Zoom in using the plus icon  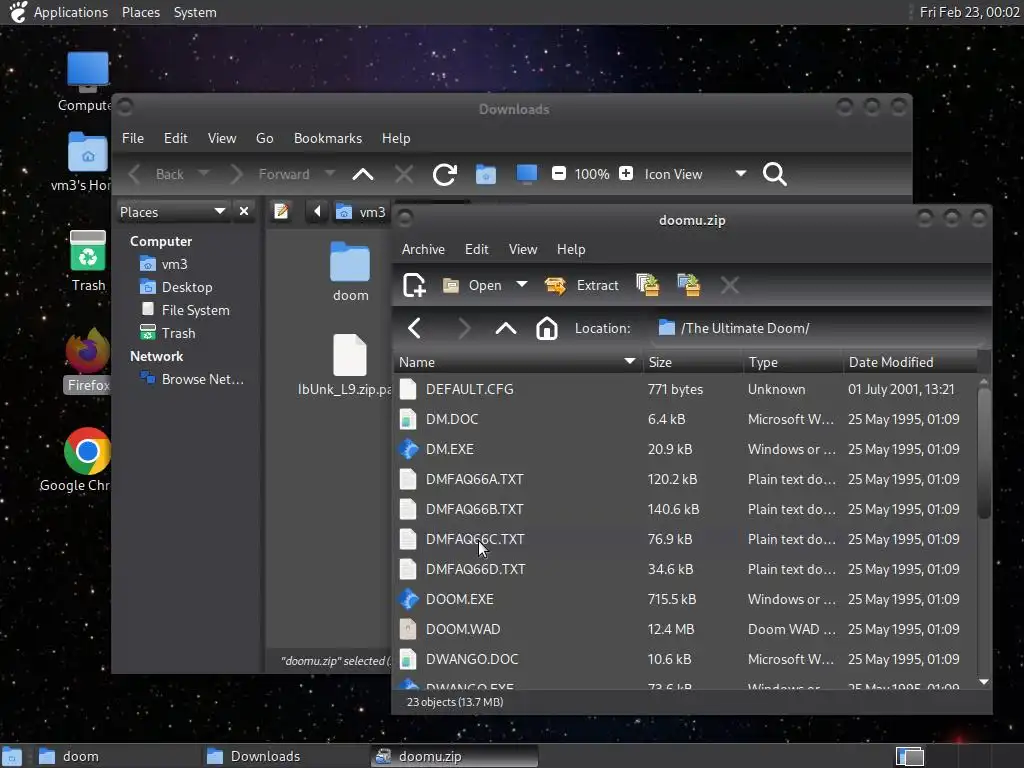[x=626, y=174]
